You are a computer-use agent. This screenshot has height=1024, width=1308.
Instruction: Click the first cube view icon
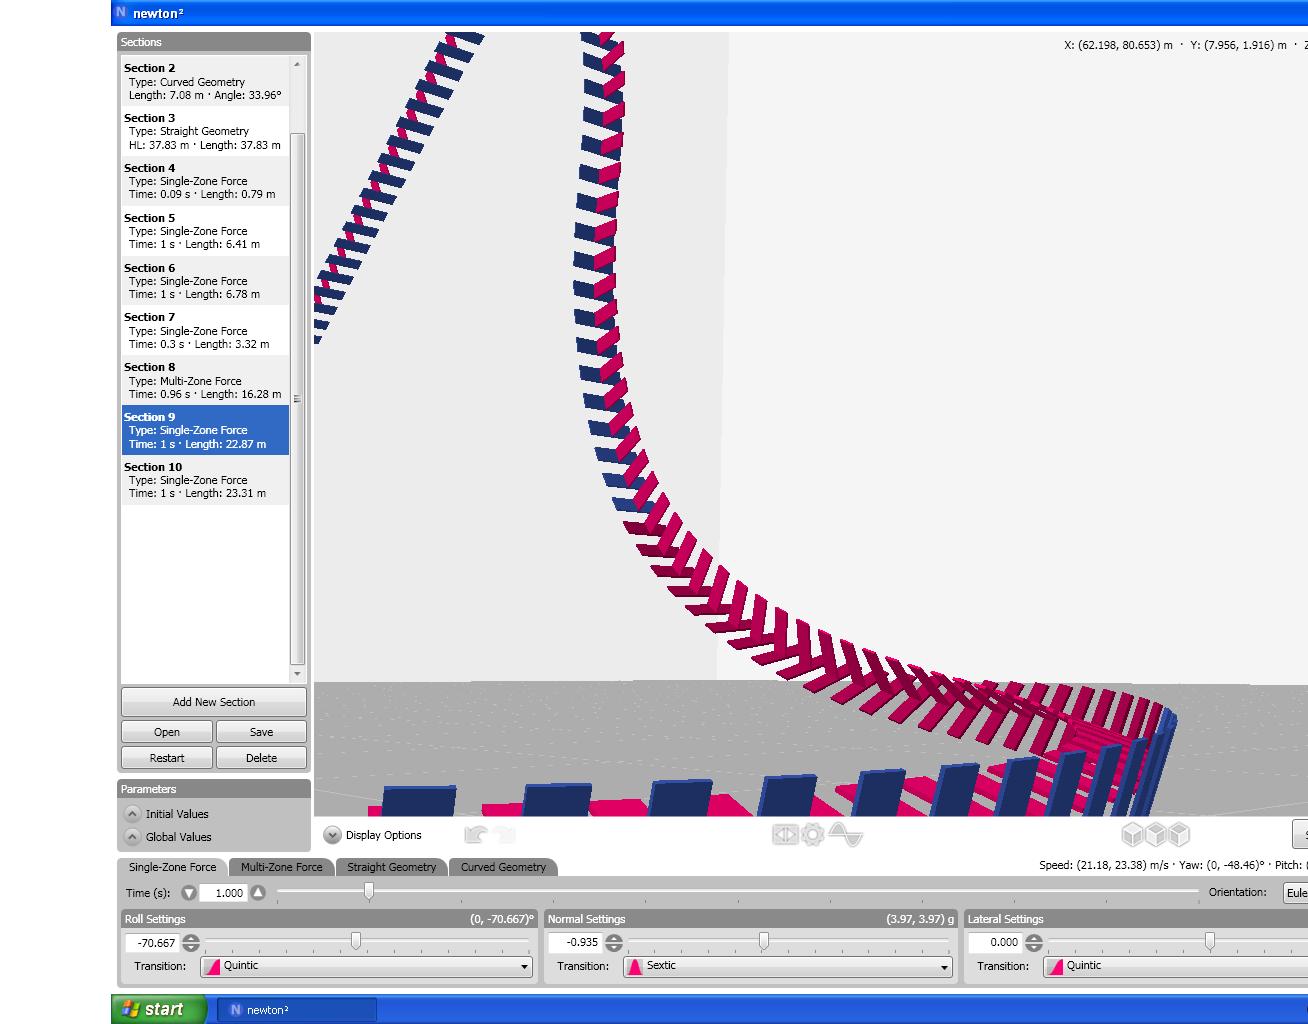point(1132,834)
